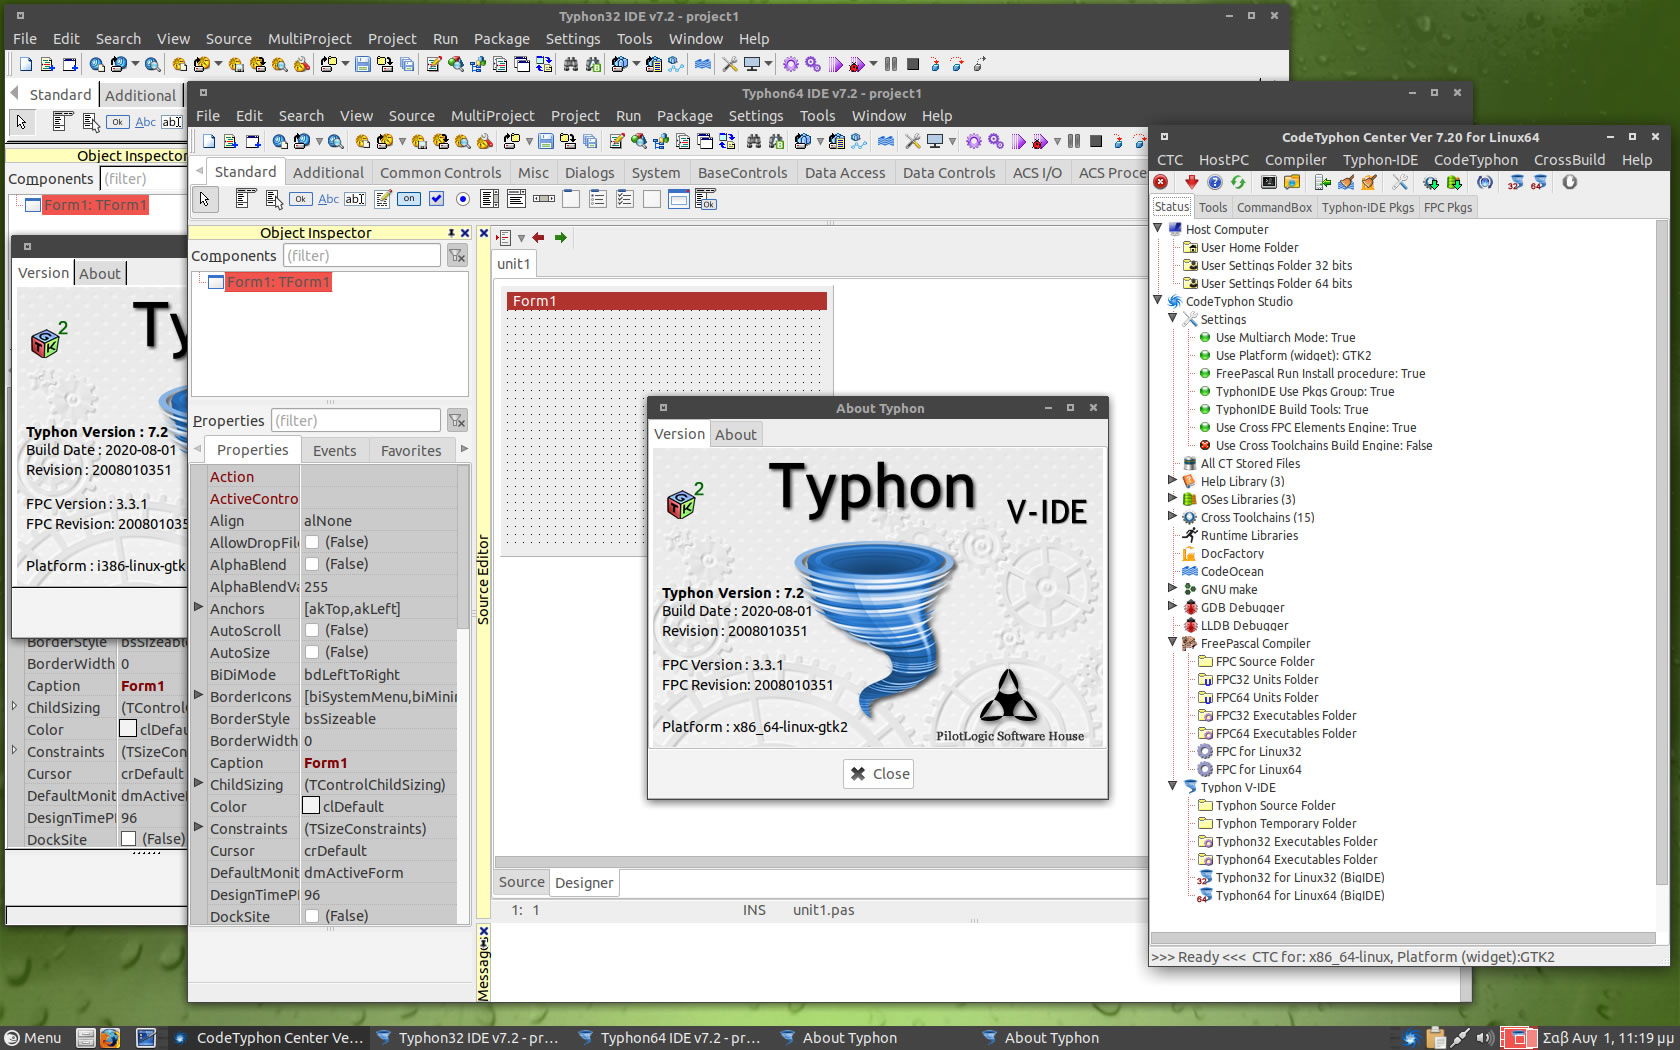Open the terminal icon in CodeTyphon Center toolbar

pos(1268,182)
